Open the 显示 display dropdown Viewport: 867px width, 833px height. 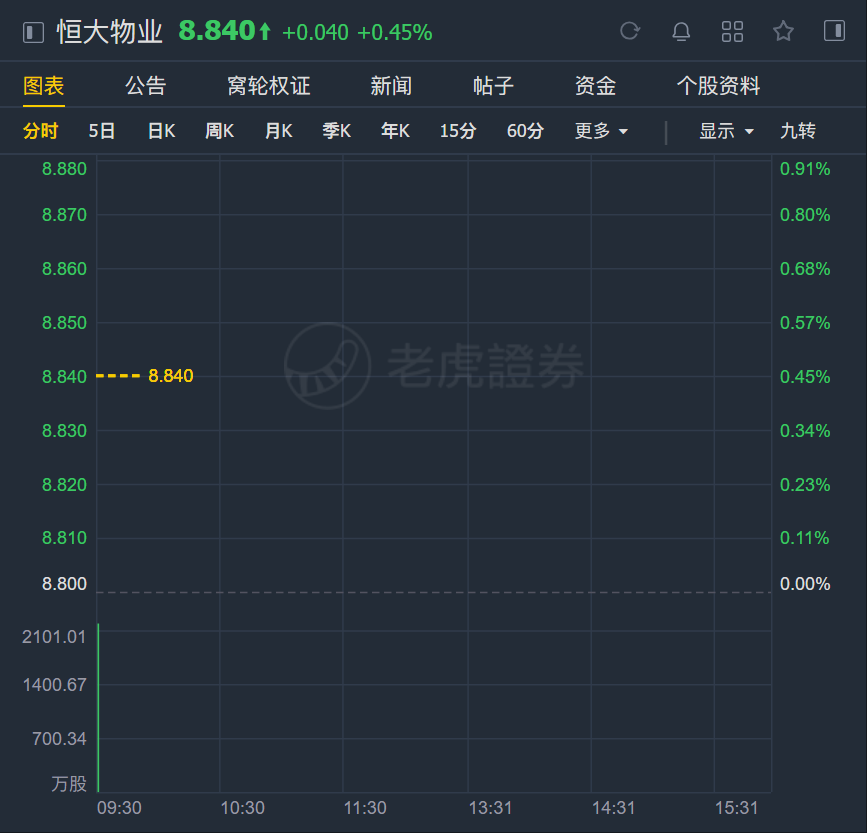[x=727, y=132]
